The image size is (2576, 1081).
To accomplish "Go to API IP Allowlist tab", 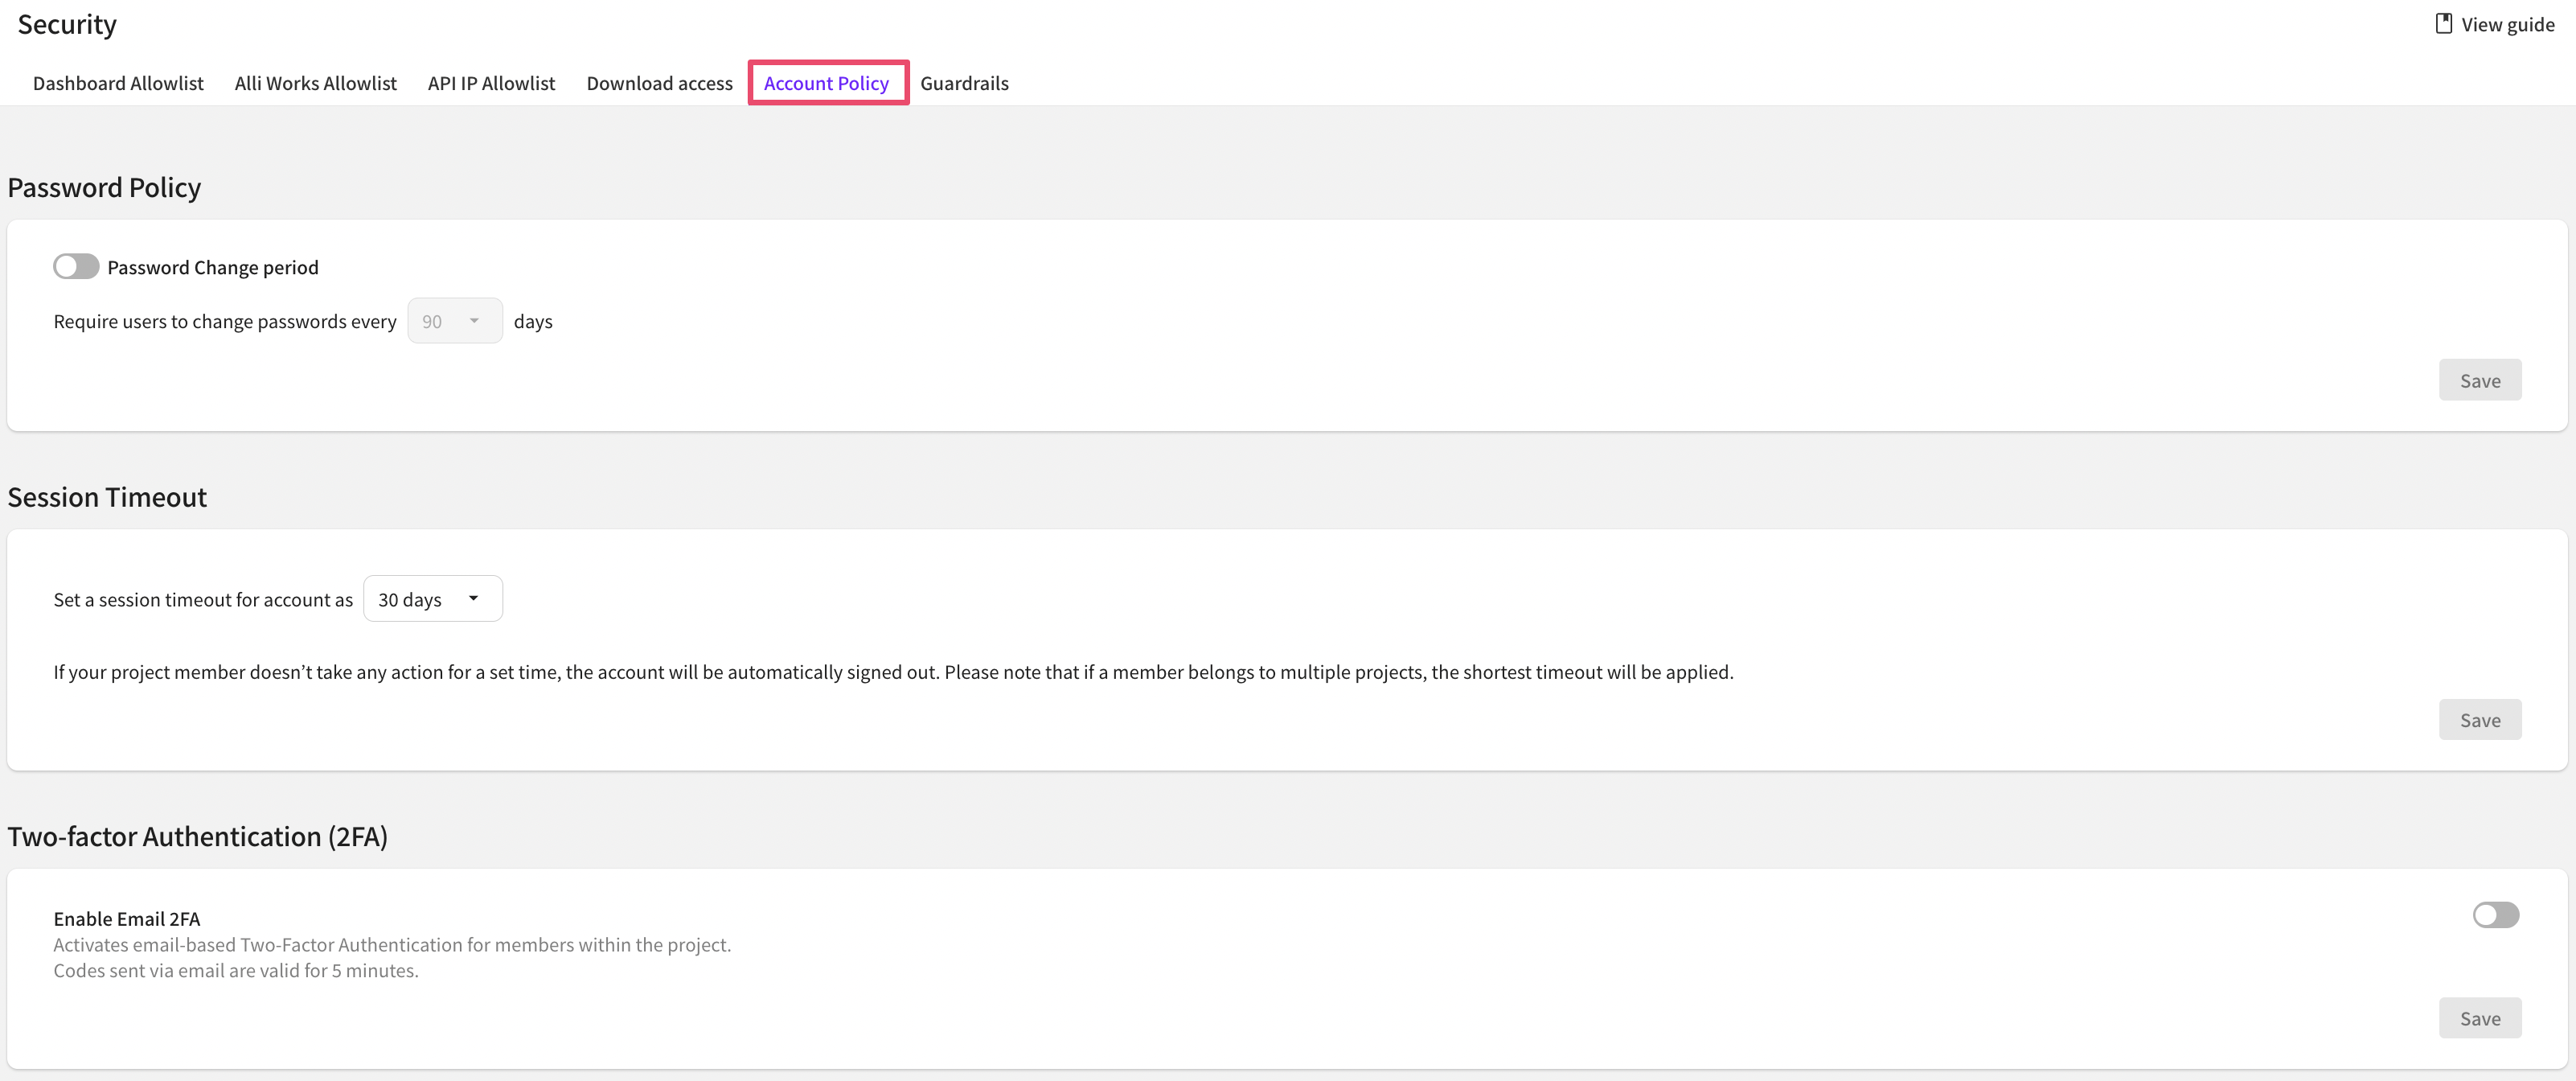I will click(491, 83).
